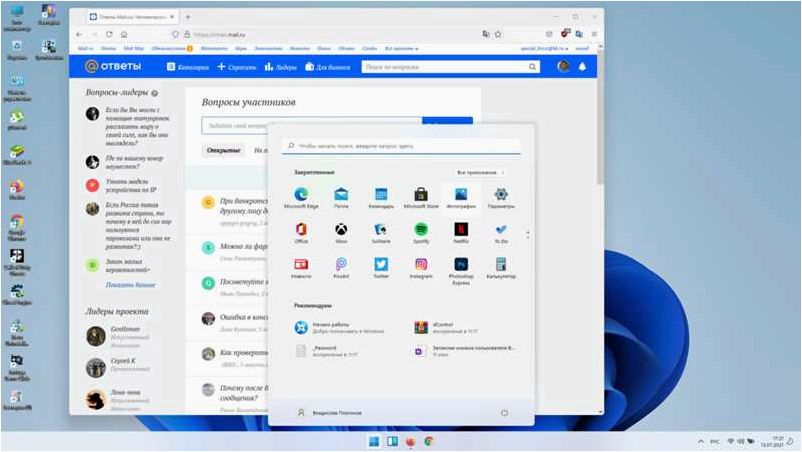This screenshot has height=452, width=802.
Task: Open the eControl recommended item
Action: [x=446, y=328]
